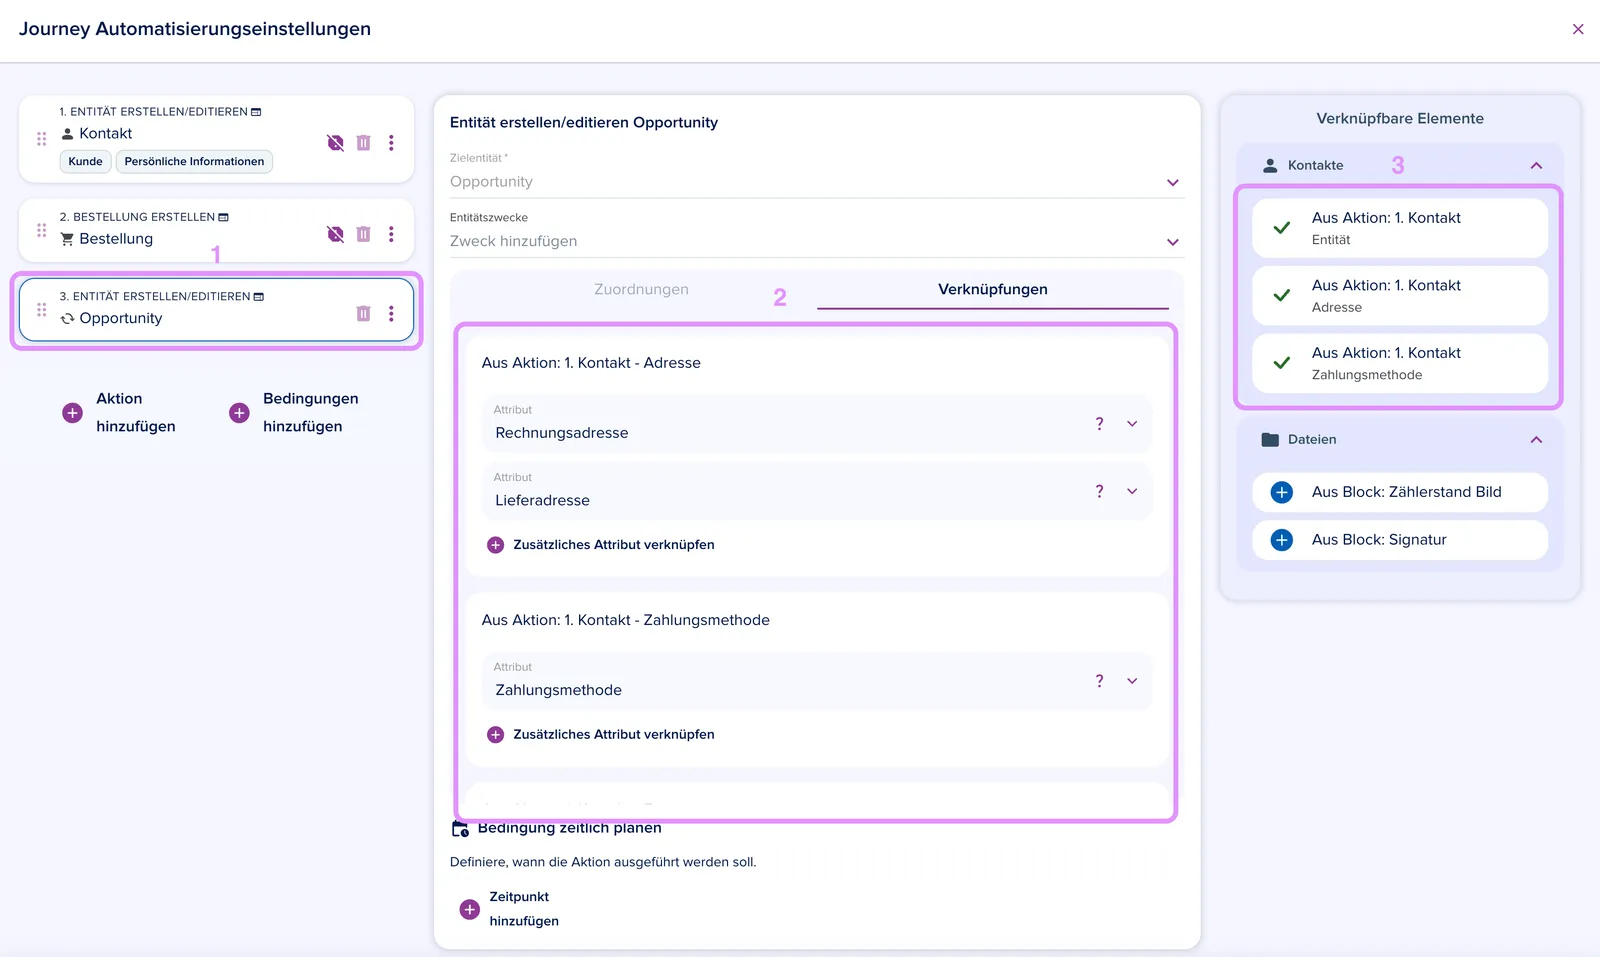Open the three-dot menu on Opportunity card
Viewport: 1600px width, 957px height.
[391, 314]
